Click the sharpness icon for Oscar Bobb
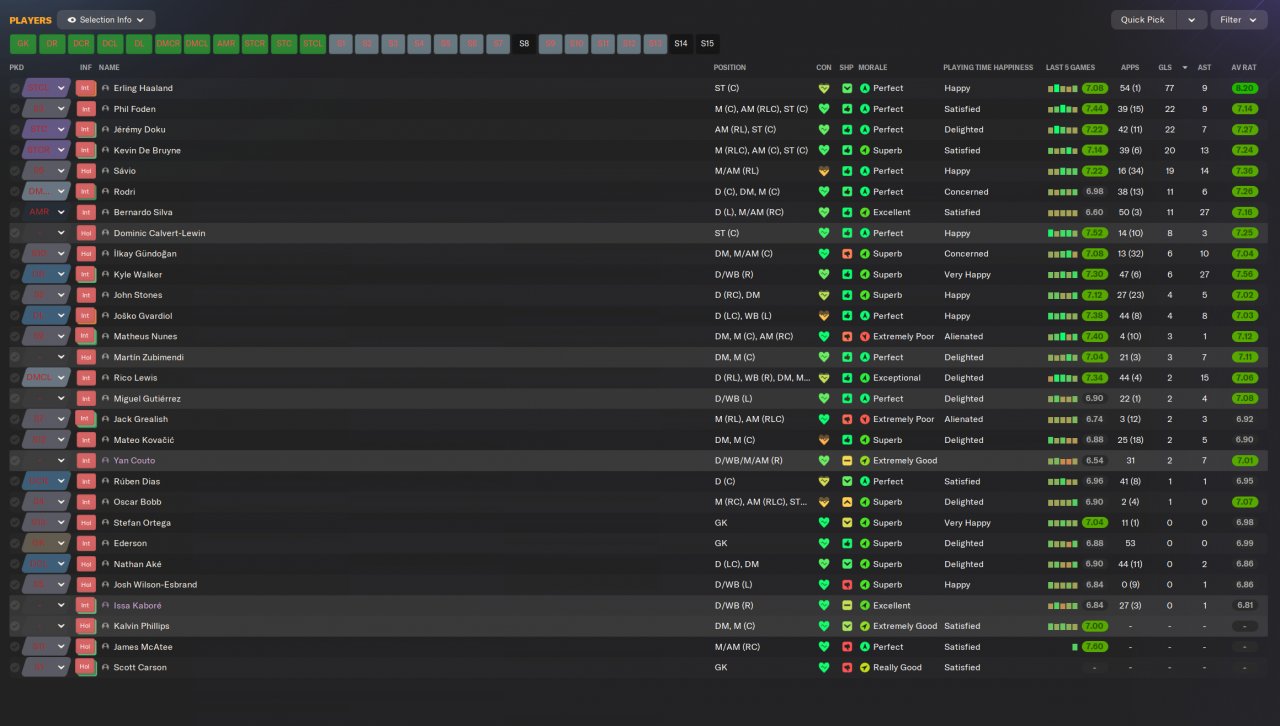The image size is (1280, 726). point(847,502)
